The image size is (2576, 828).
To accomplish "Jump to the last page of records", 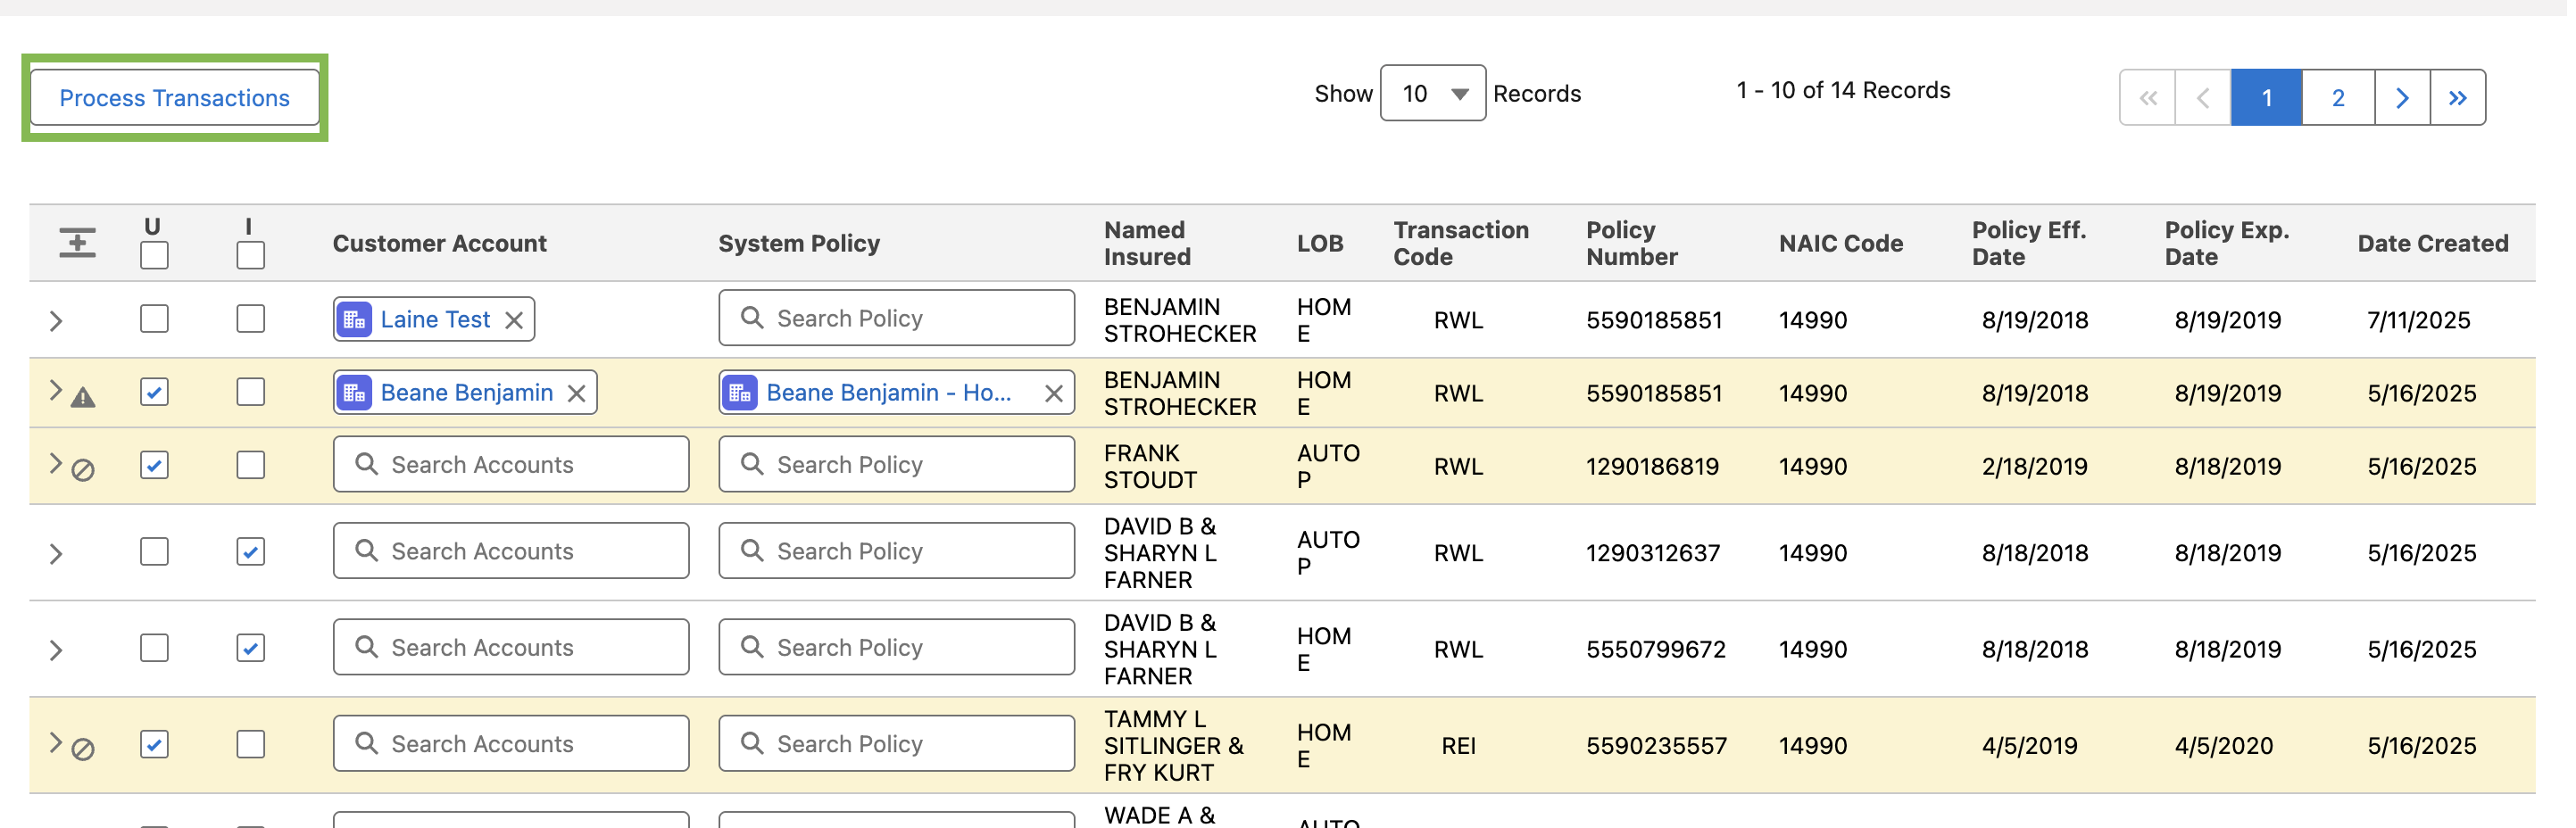I will pyautogui.click(x=2458, y=98).
